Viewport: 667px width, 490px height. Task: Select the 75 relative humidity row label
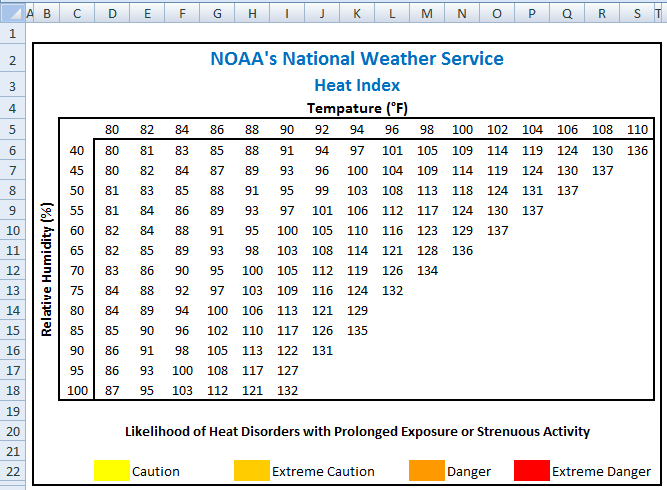77,291
